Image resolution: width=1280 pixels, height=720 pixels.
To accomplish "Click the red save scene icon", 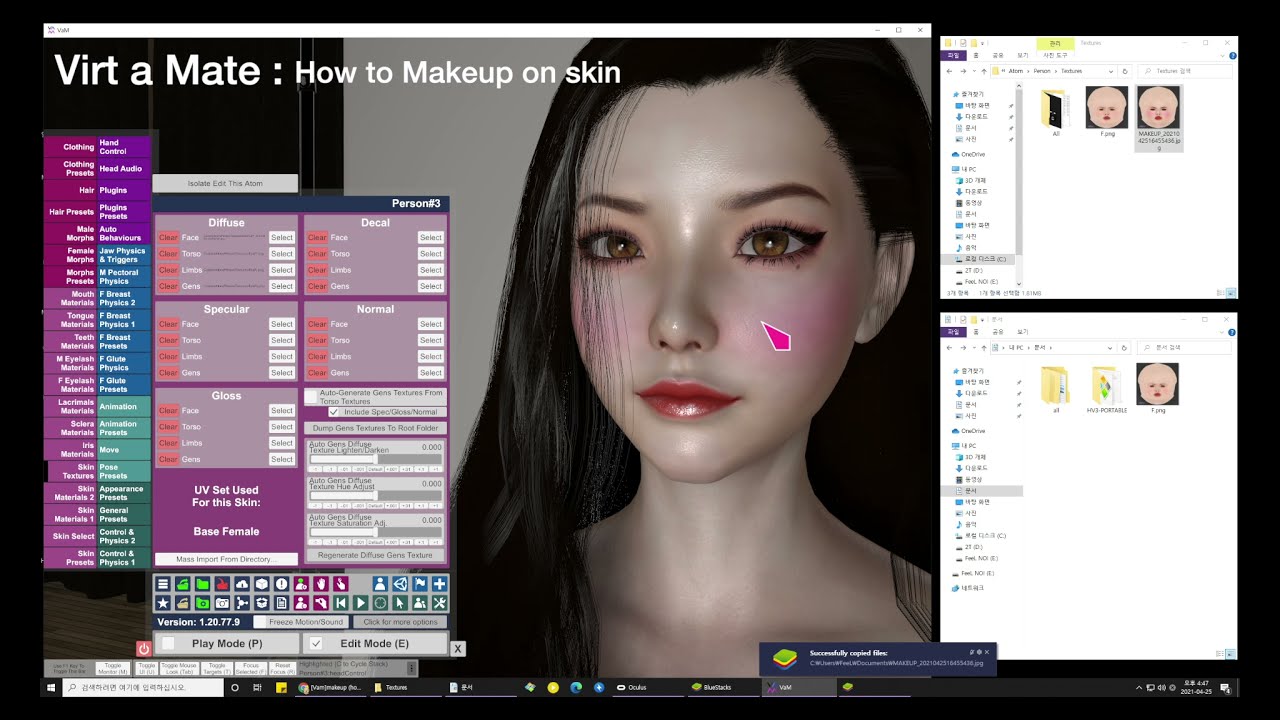I will pos(222,584).
